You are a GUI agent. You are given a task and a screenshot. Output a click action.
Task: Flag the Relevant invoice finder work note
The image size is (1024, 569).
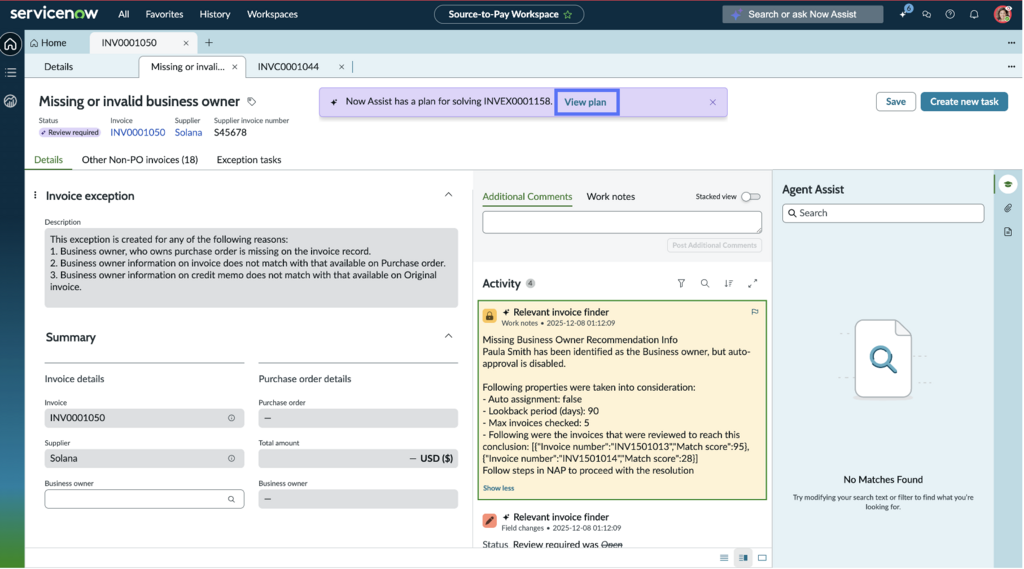[x=754, y=312]
